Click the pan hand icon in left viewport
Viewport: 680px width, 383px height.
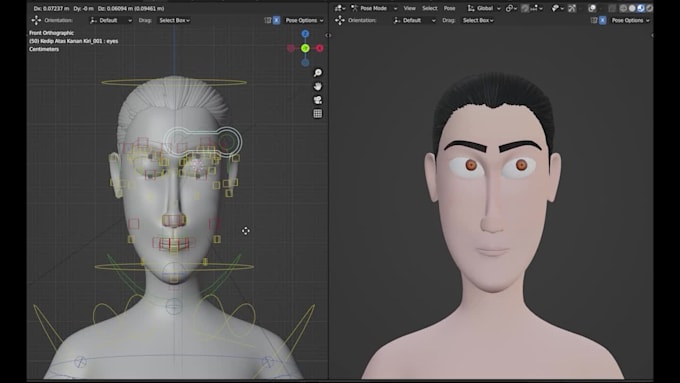coord(317,86)
